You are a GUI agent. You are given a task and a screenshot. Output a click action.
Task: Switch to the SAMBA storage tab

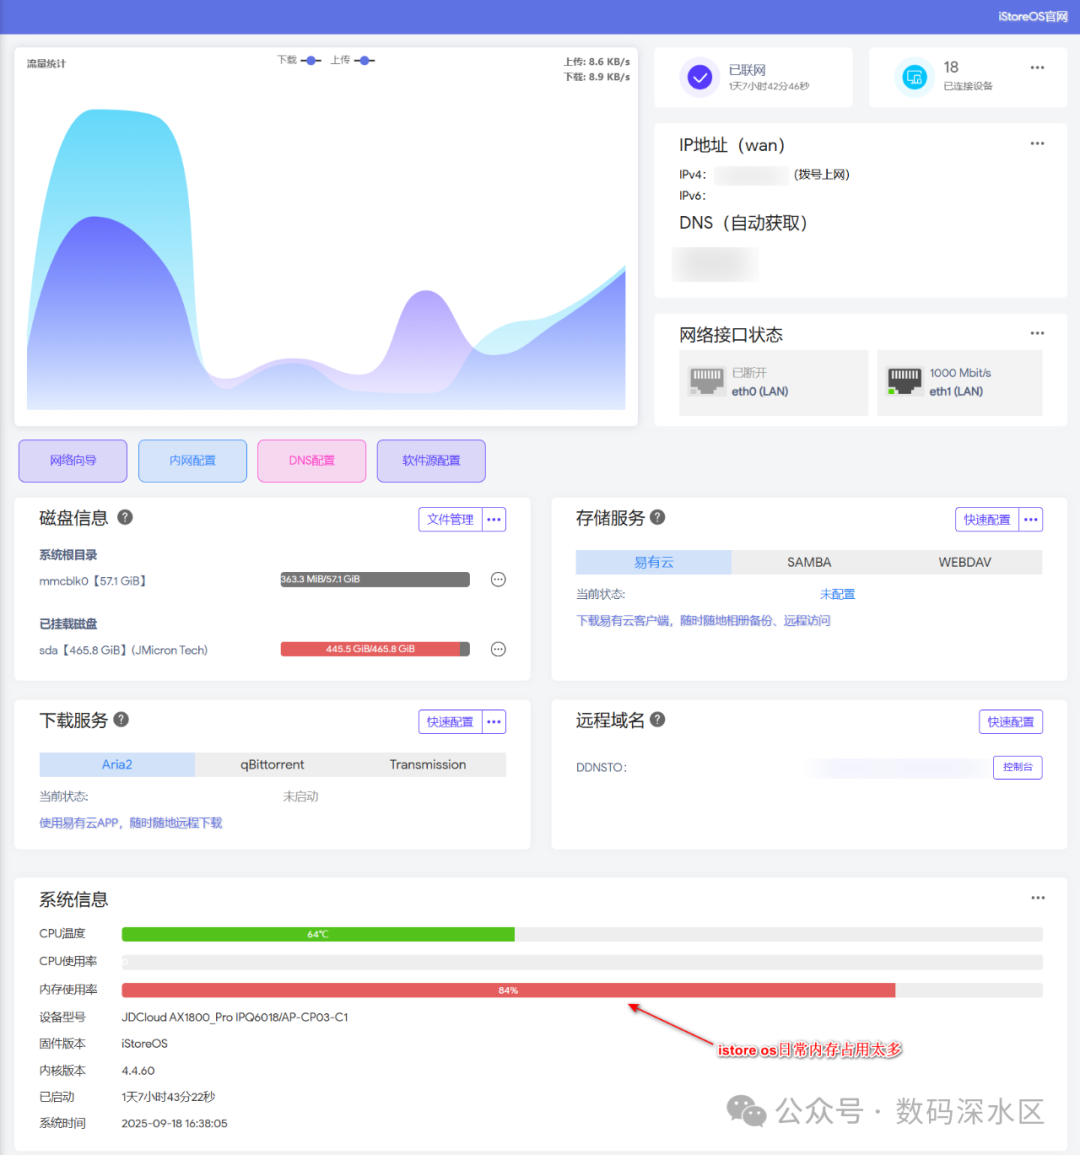809,562
